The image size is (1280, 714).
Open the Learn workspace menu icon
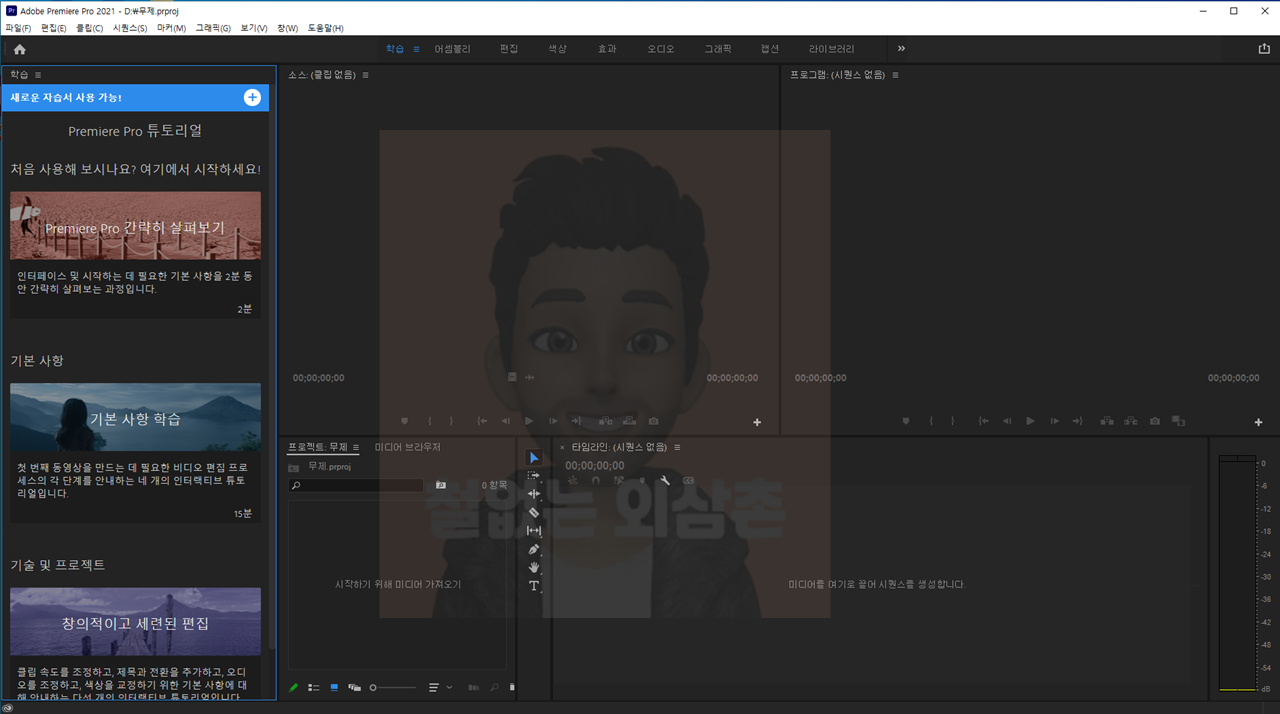pos(416,49)
